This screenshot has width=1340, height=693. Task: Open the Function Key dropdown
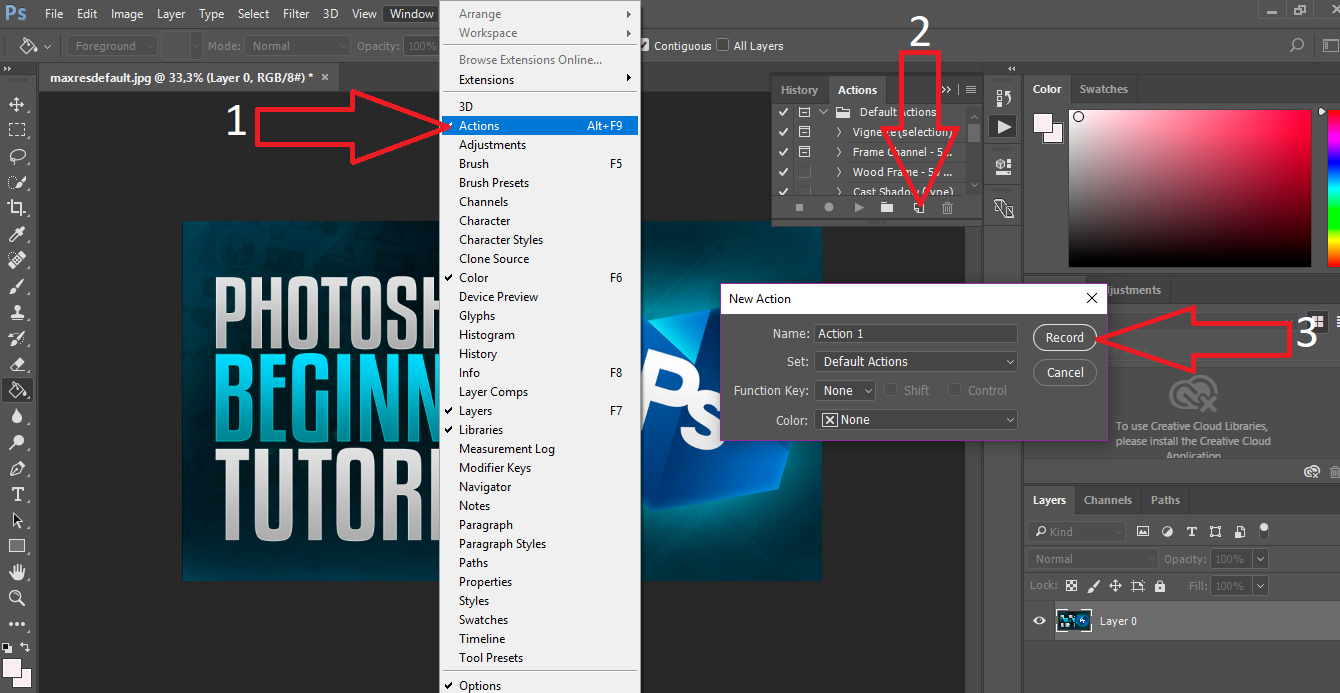845,390
